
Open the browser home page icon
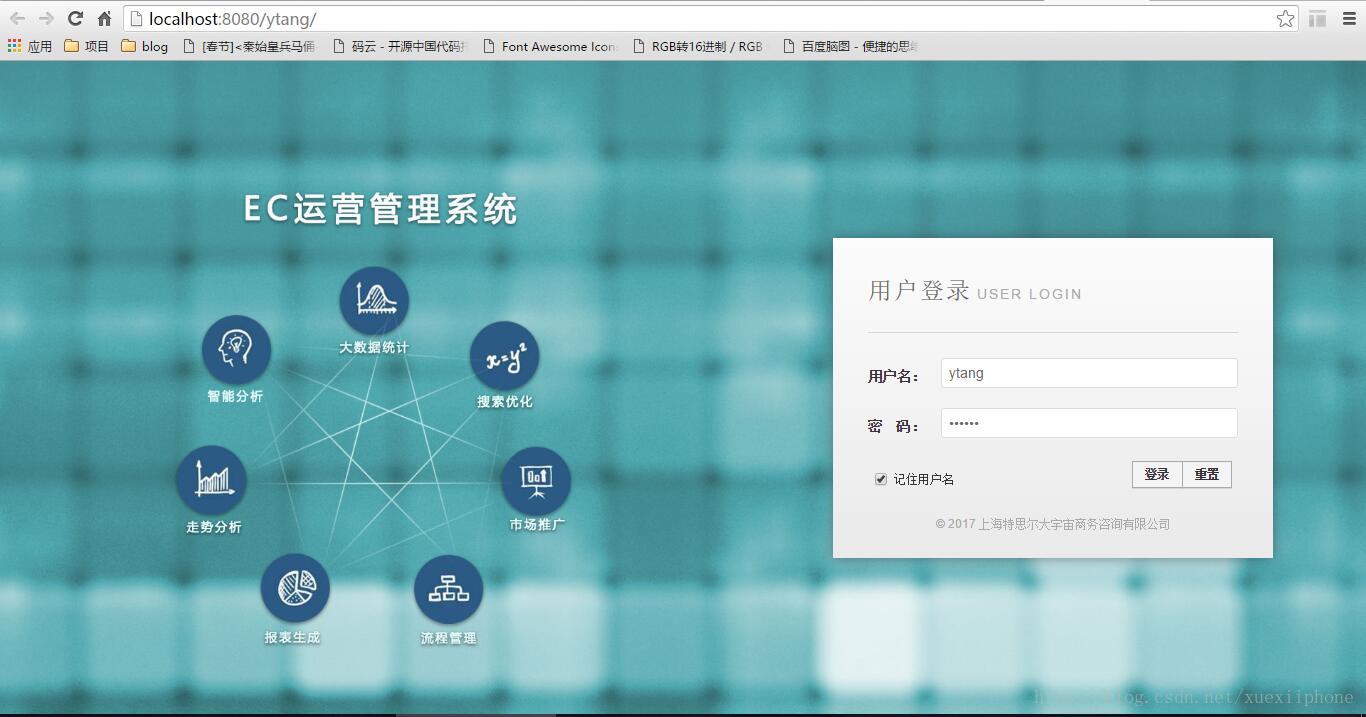point(104,18)
